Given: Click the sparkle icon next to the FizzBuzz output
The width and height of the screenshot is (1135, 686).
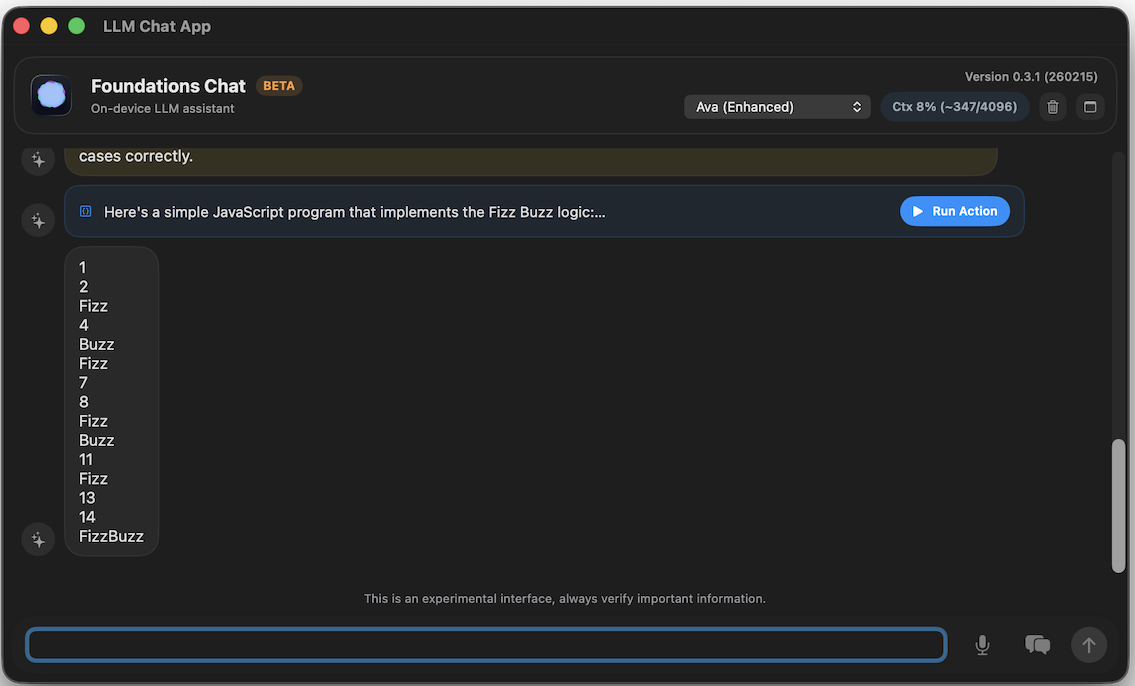Looking at the screenshot, I should point(37,539).
